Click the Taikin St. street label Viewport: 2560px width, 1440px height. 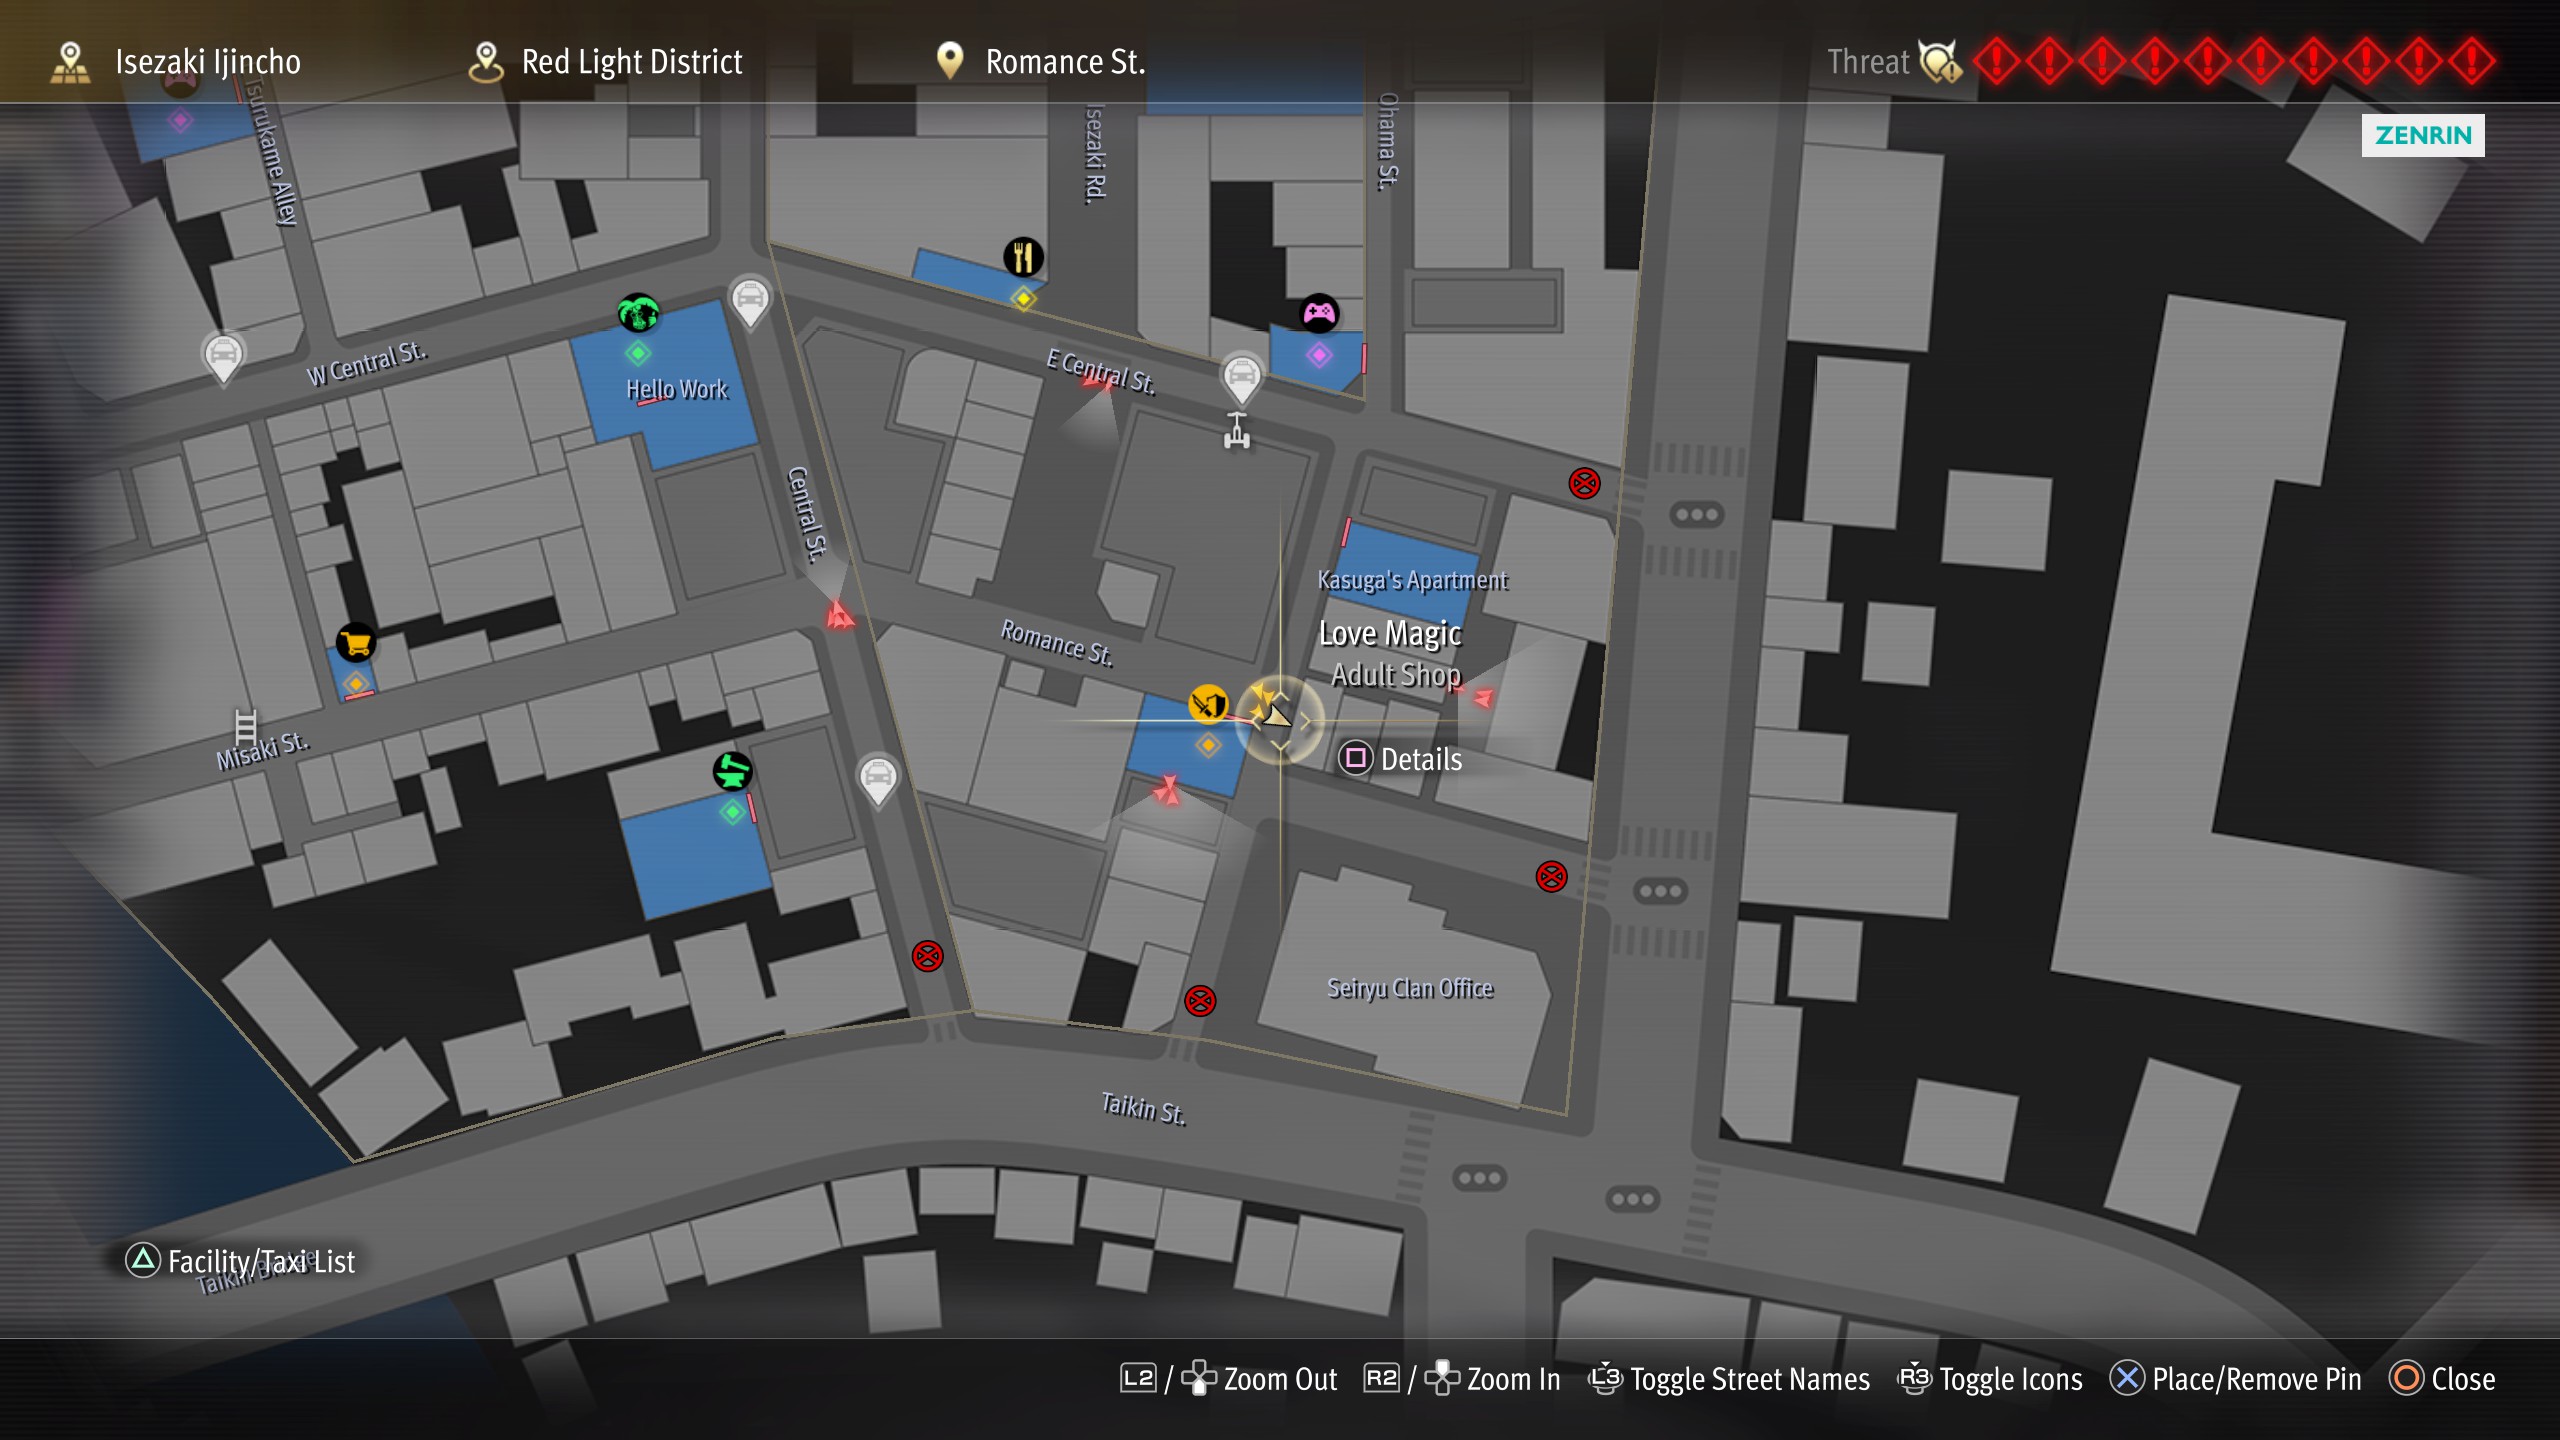(1143, 1108)
